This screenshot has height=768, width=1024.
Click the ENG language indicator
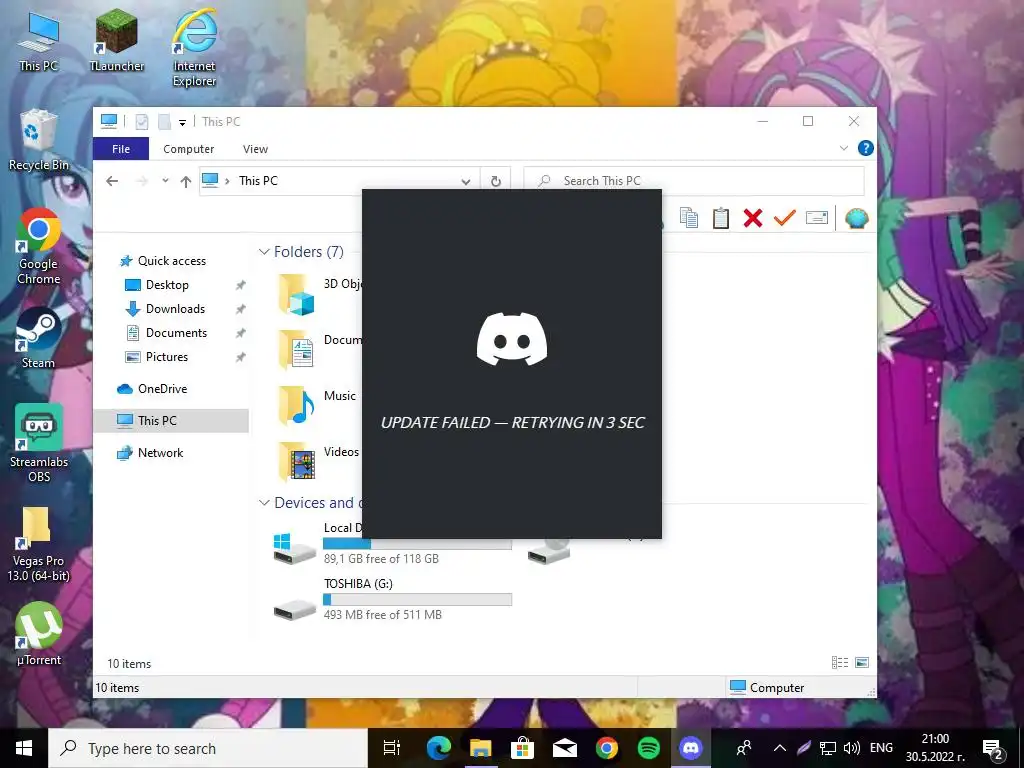881,748
